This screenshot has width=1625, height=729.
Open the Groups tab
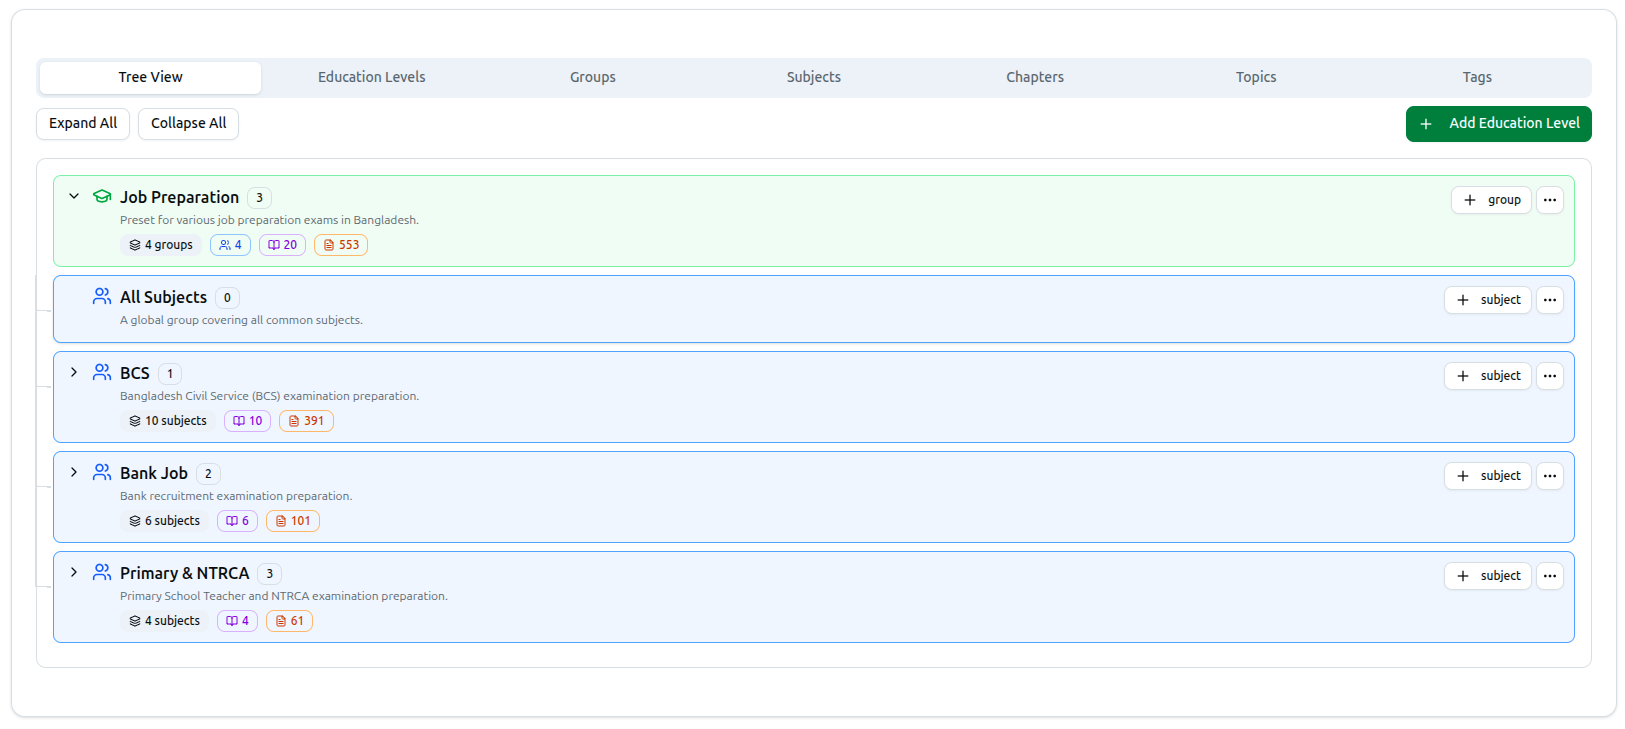point(593,77)
